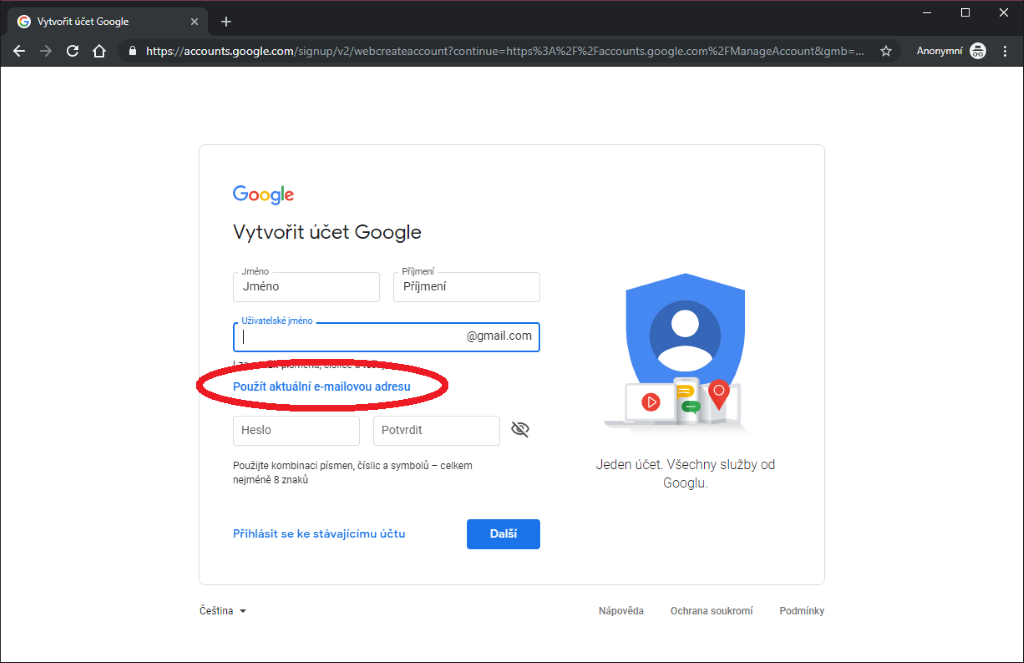Open the home page icon
Screen dimensions: 1024x663
click(99, 51)
